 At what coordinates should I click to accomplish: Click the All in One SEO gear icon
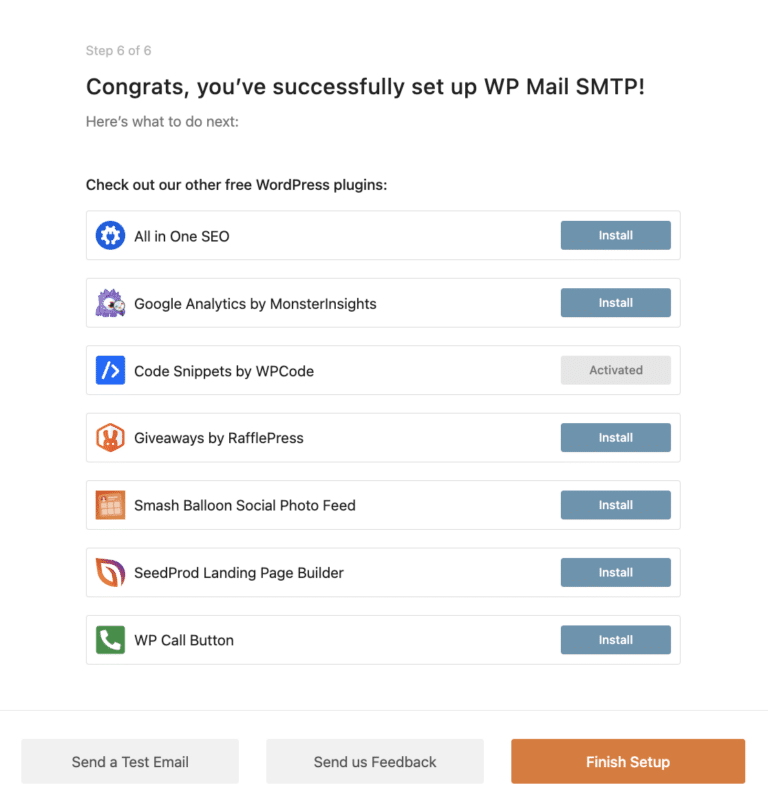[110, 235]
